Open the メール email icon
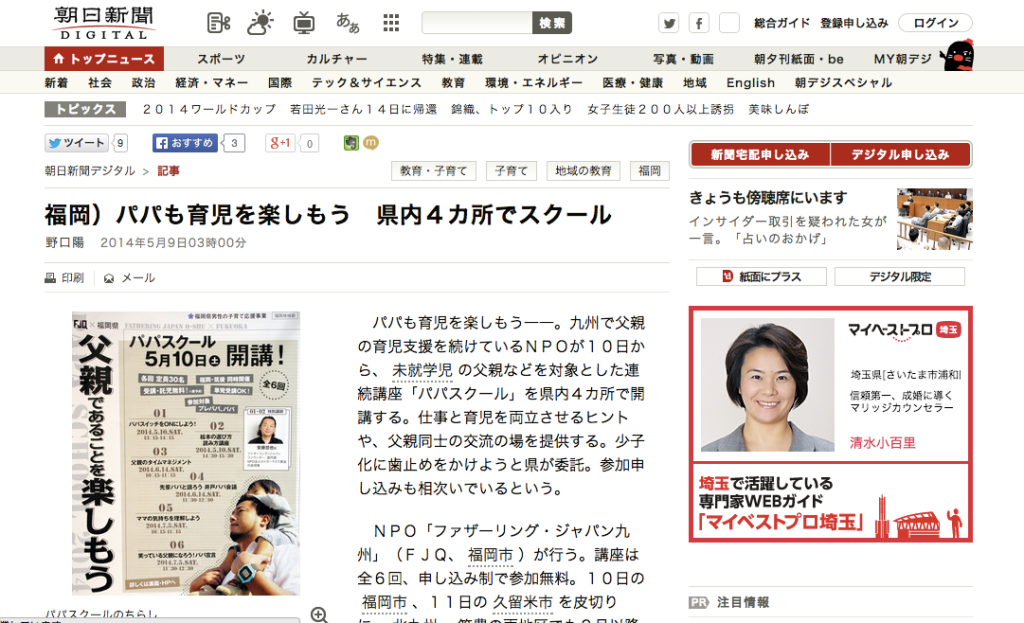Image resolution: width=1024 pixels, height=623 pixels. click(x=108, y=278)
